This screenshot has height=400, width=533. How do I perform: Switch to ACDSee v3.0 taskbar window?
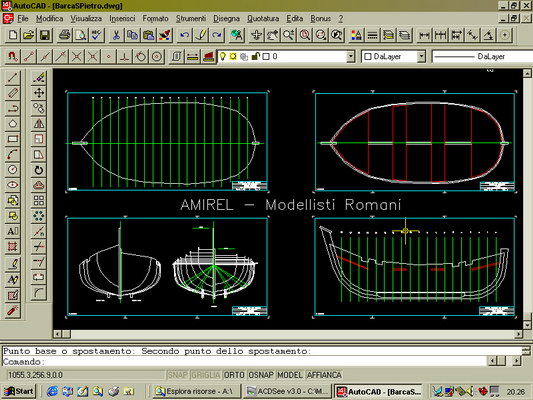(x=288, y=391)
